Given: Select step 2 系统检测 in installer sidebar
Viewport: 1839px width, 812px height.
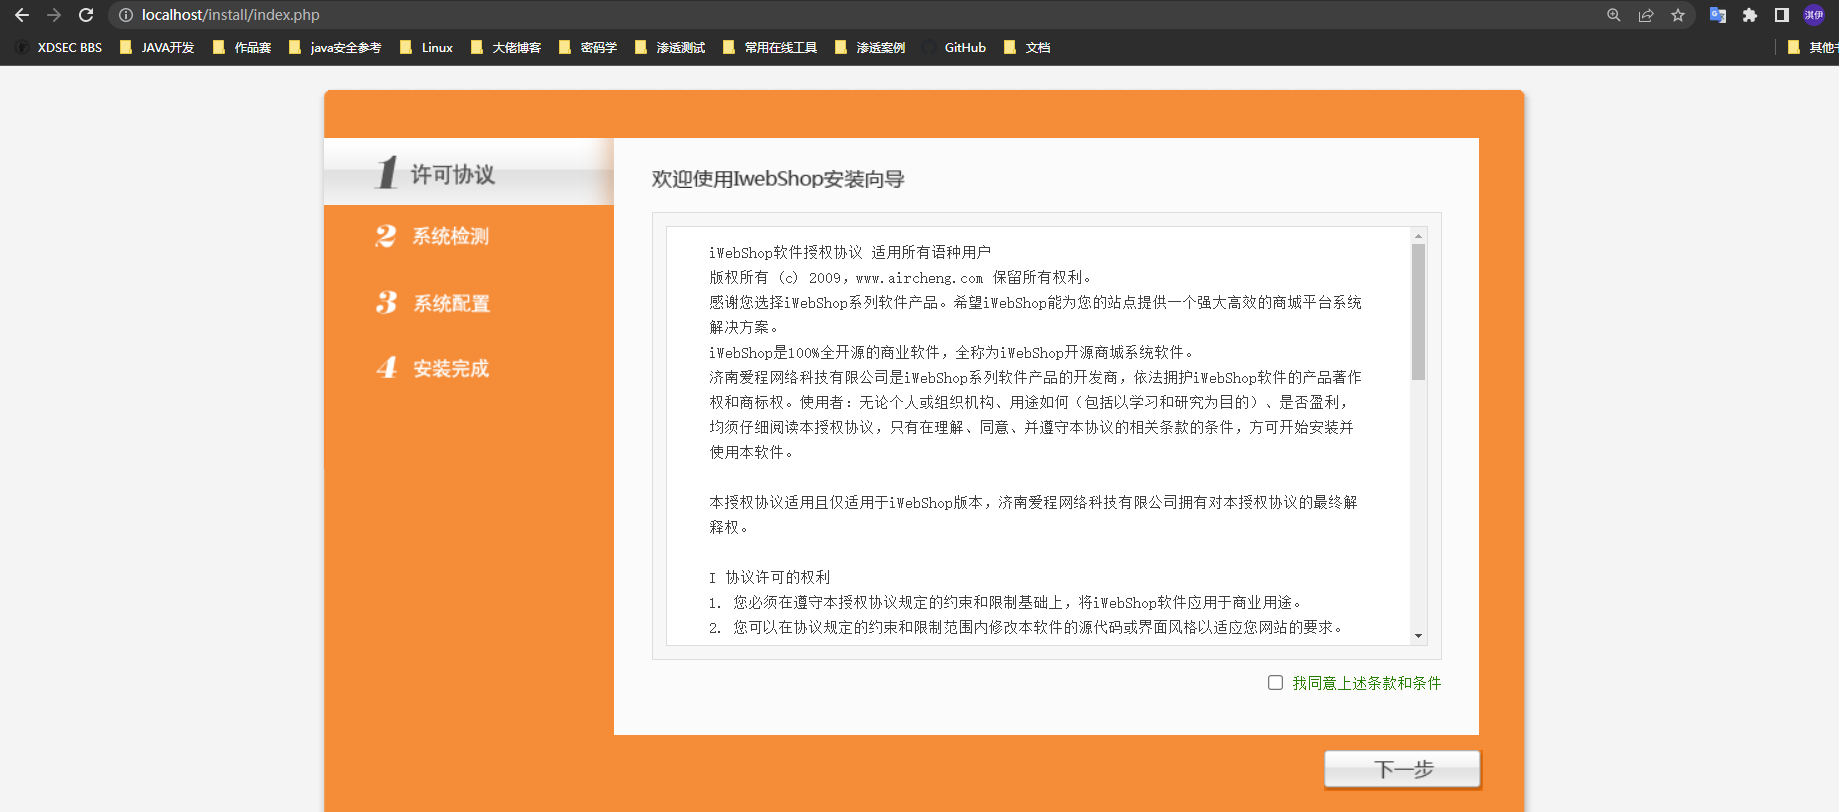Looking at the screenshot, I should click(433, 236).
